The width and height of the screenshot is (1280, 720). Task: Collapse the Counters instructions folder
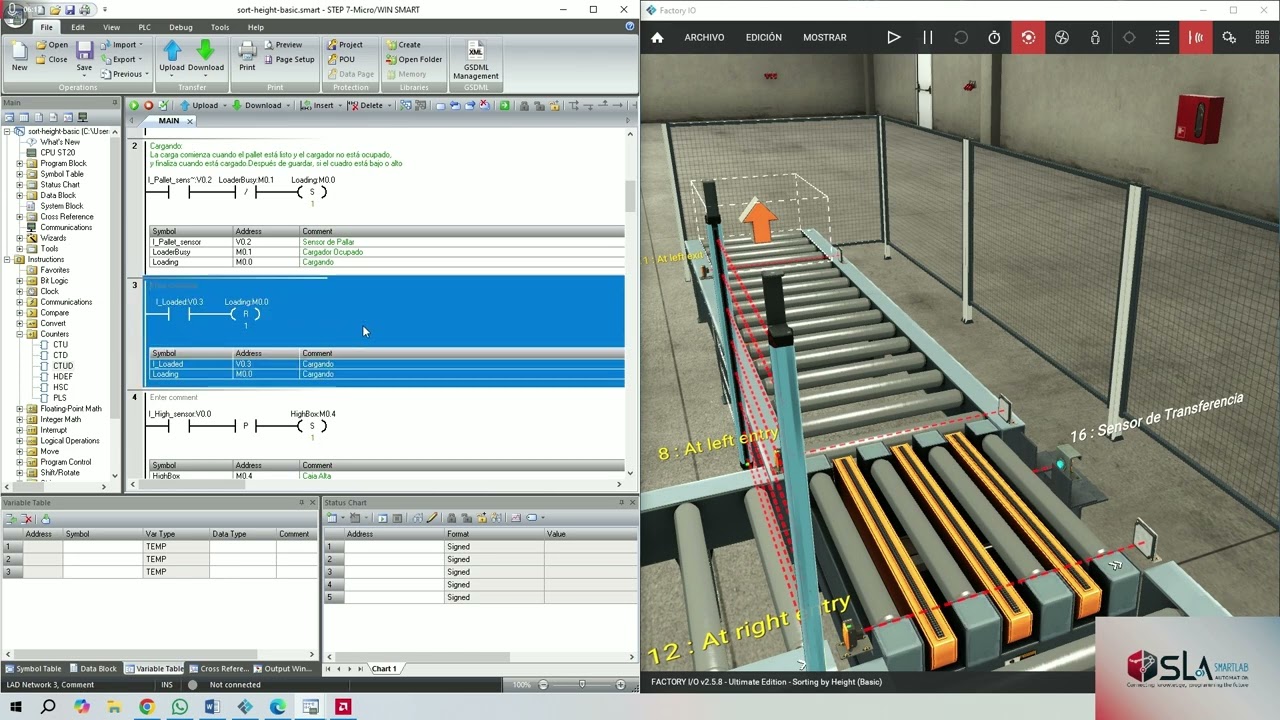[19, 334]
